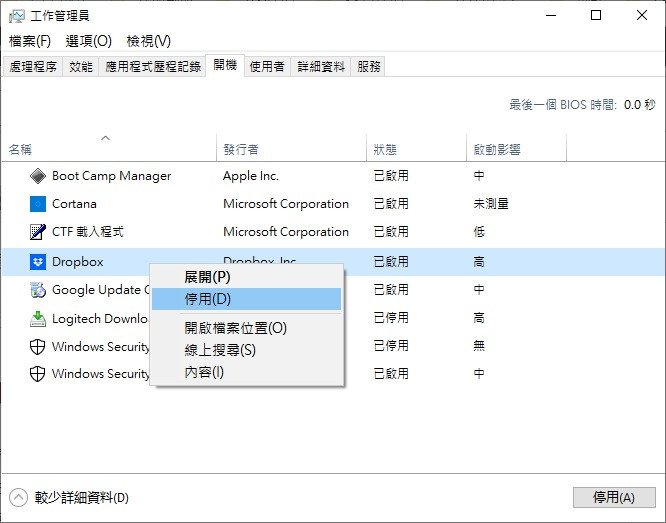Click Microsoft Corporation publisher in Cortana row
The width and height of the screenshot is (666, 523).
(286, 204)
